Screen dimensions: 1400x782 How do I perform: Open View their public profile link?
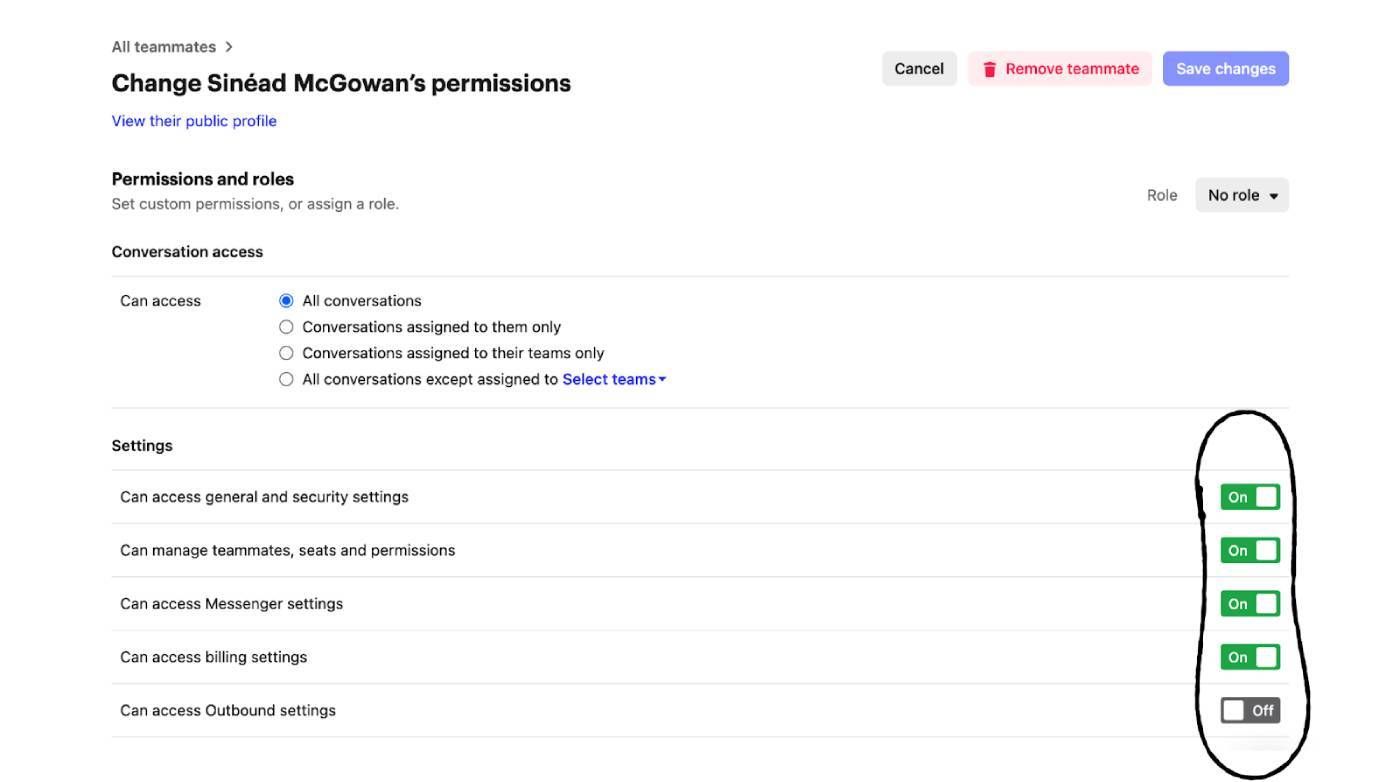(194, 121)
